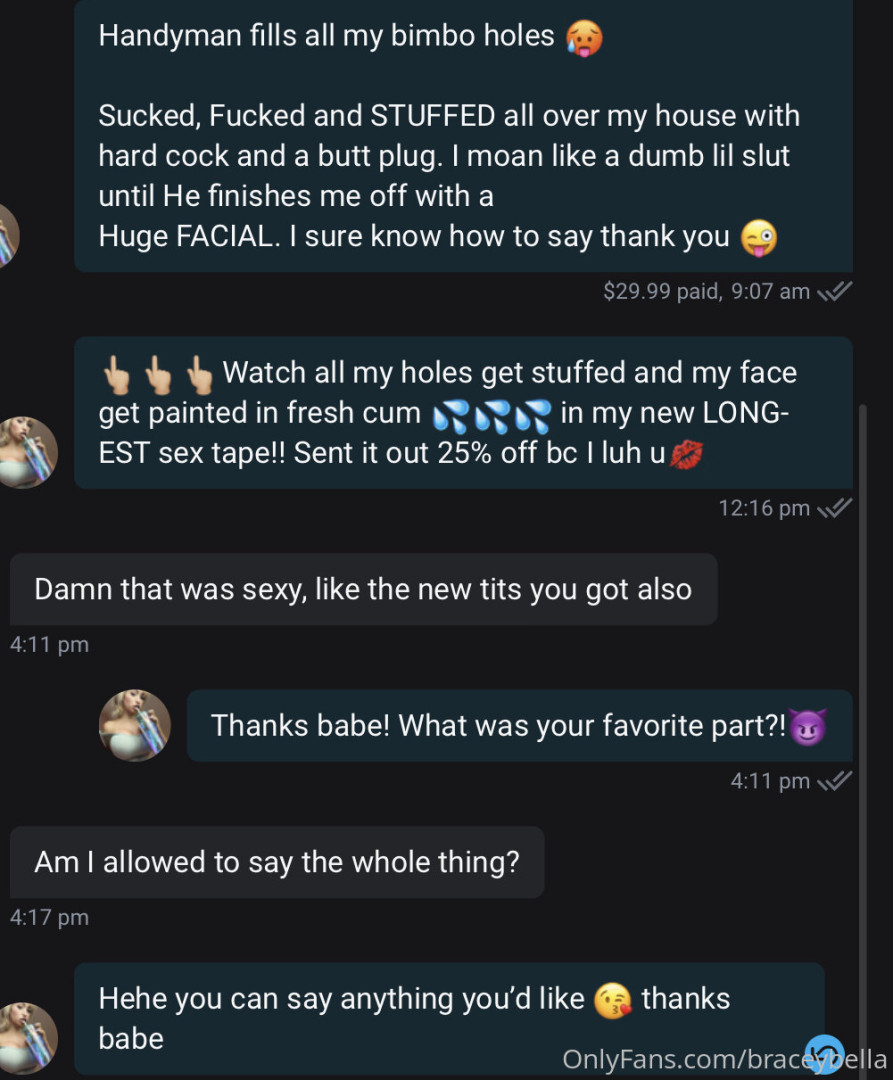Click the winking tongue-out emoji

click(759, 238)
